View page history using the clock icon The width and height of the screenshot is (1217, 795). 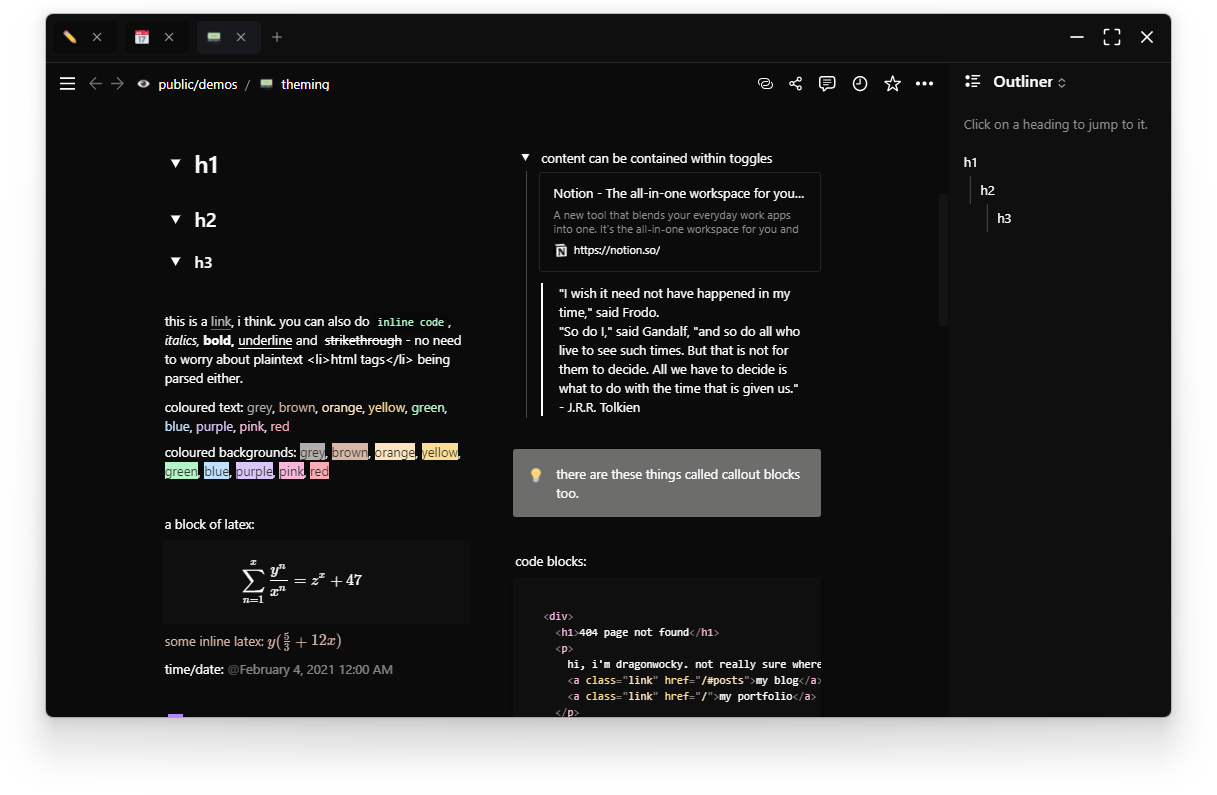tap(859, 84)
